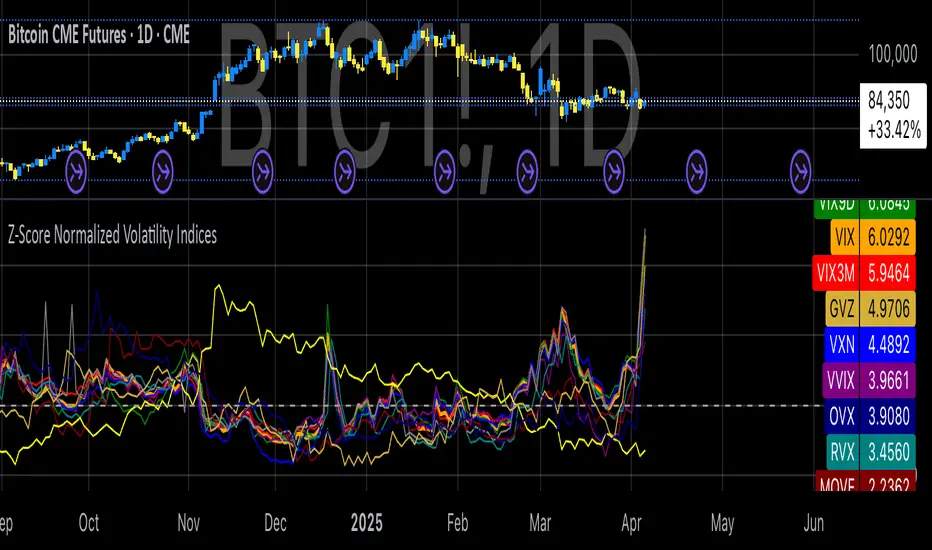Click the 2025 label on time axis

coord(367,523)
